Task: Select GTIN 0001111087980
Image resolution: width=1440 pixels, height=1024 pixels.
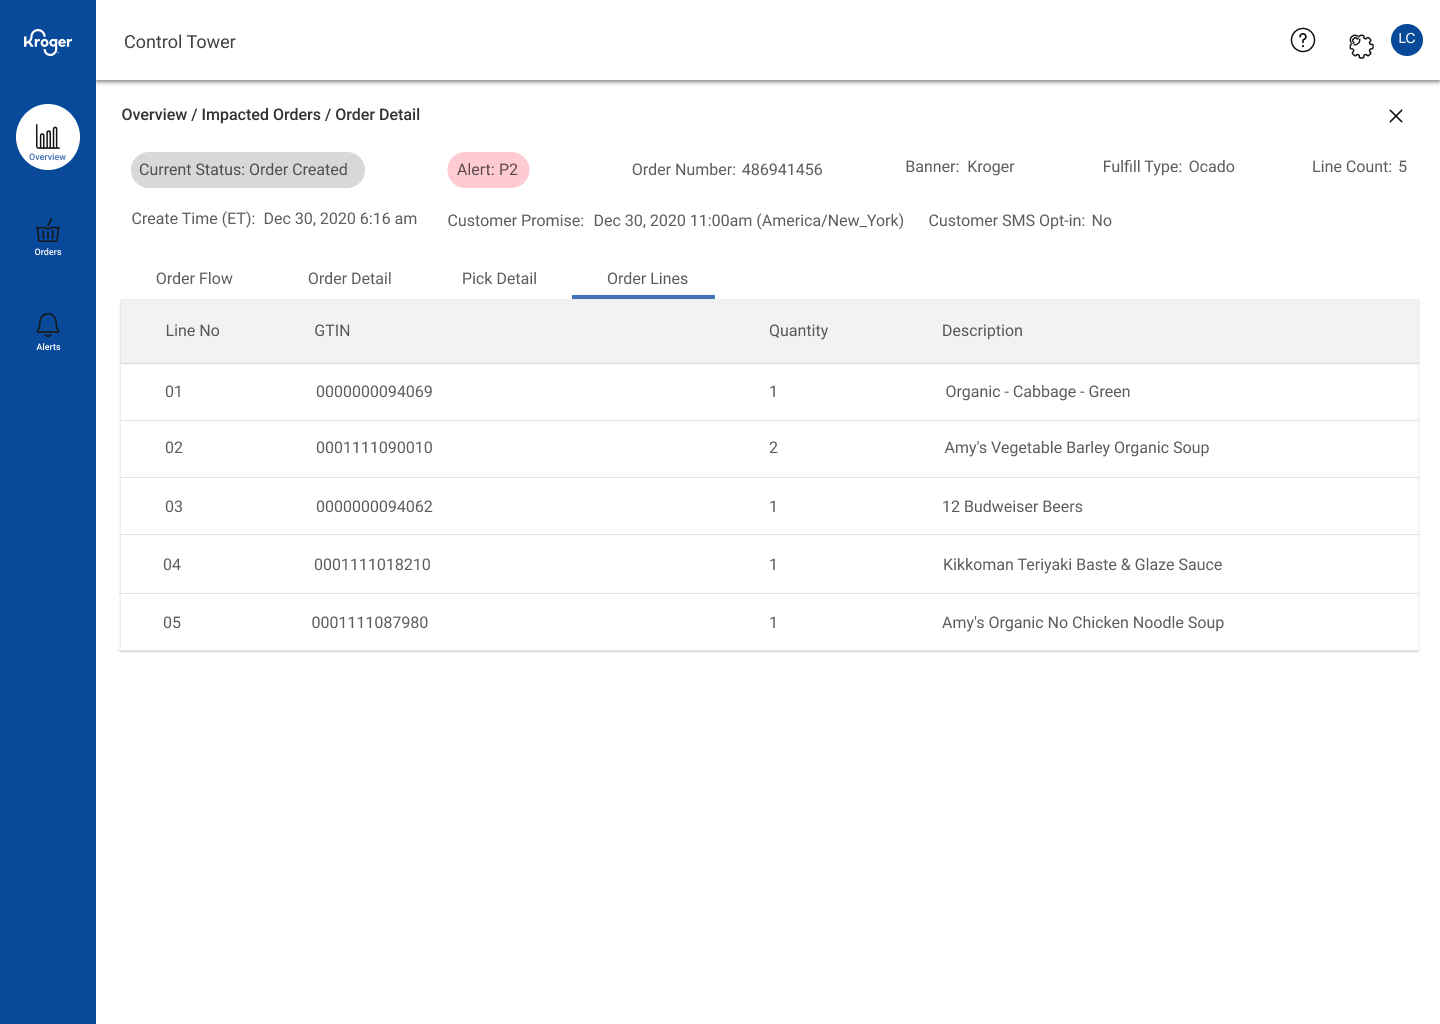Action: point(370,623)
